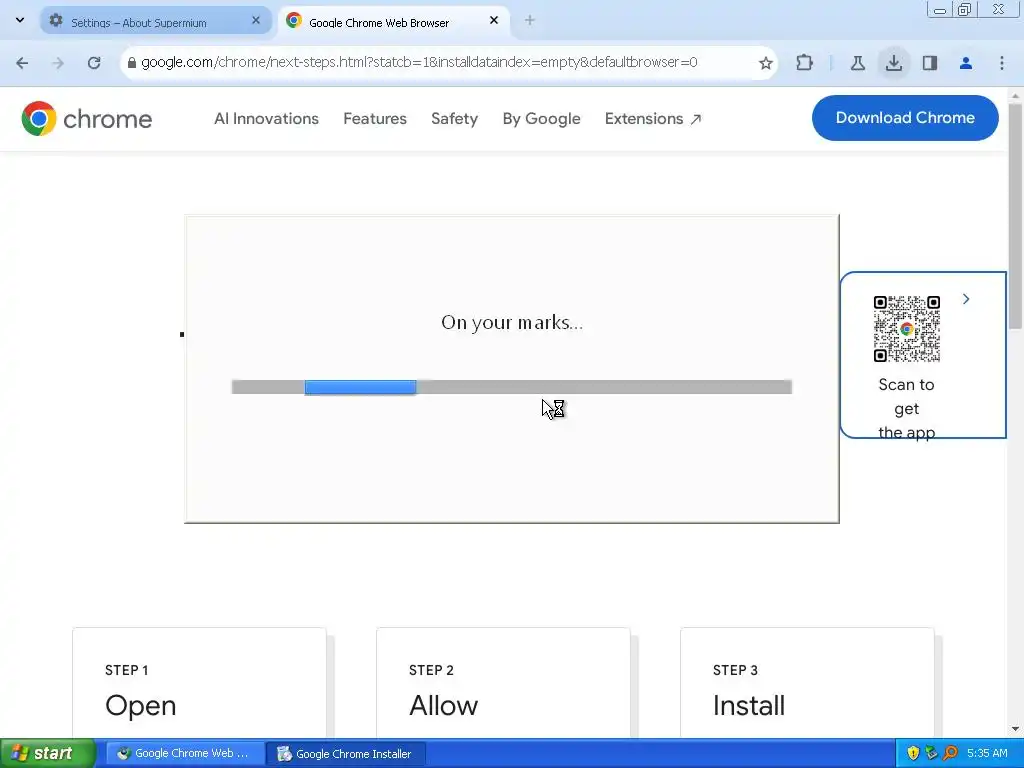
Task: Switch to Google Chrome Installer taskbar item
Action: click(346, 754)
